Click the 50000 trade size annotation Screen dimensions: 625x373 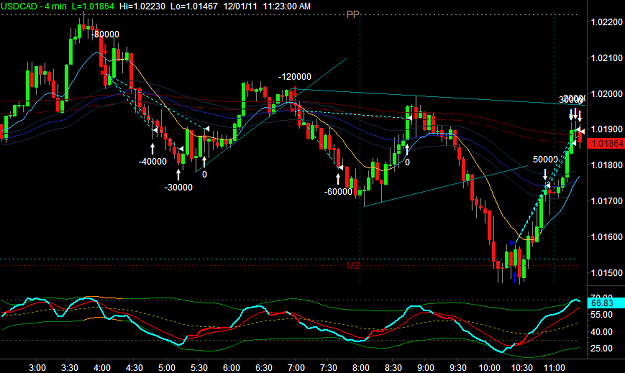[x=545, y=159]
